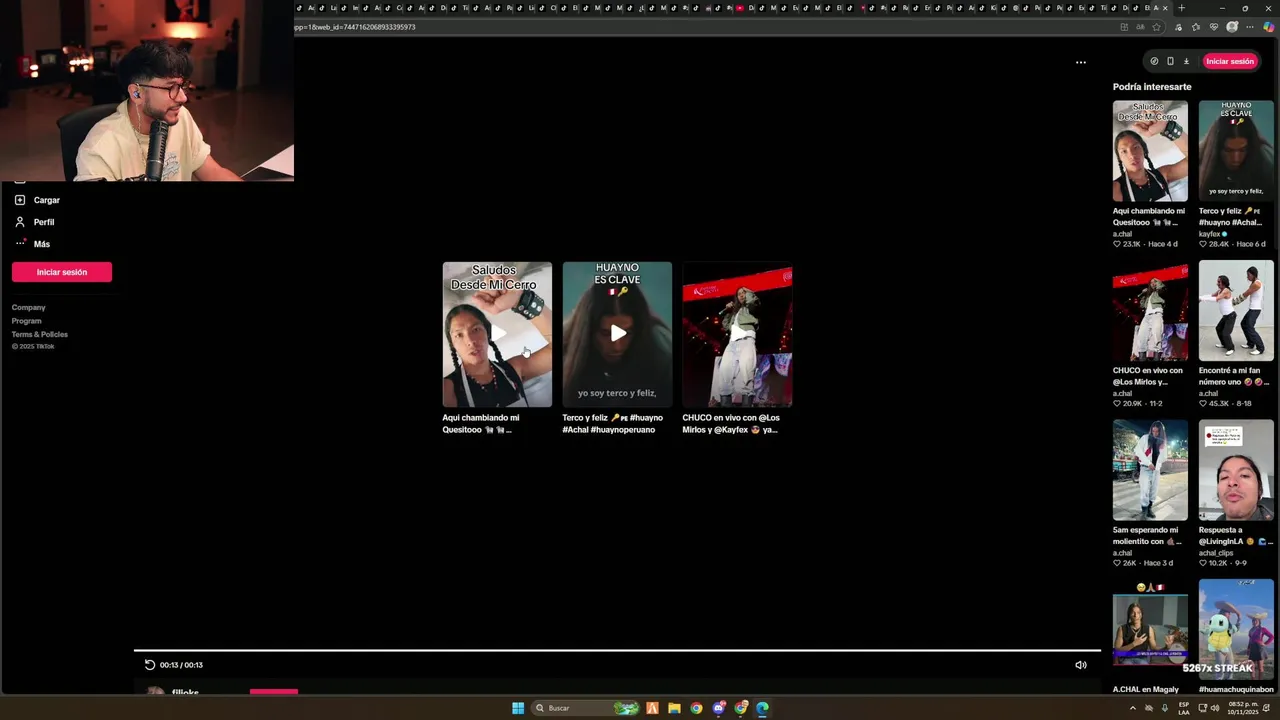Open the browser favorites collection icon
This screenshot has width=1280, height=720.
pos(1196,27)
